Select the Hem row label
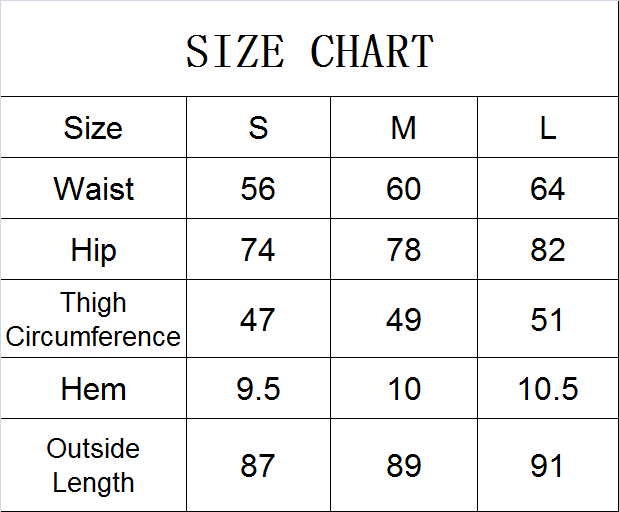The width and height of the screenshot is (619, 512). [93, 388]
